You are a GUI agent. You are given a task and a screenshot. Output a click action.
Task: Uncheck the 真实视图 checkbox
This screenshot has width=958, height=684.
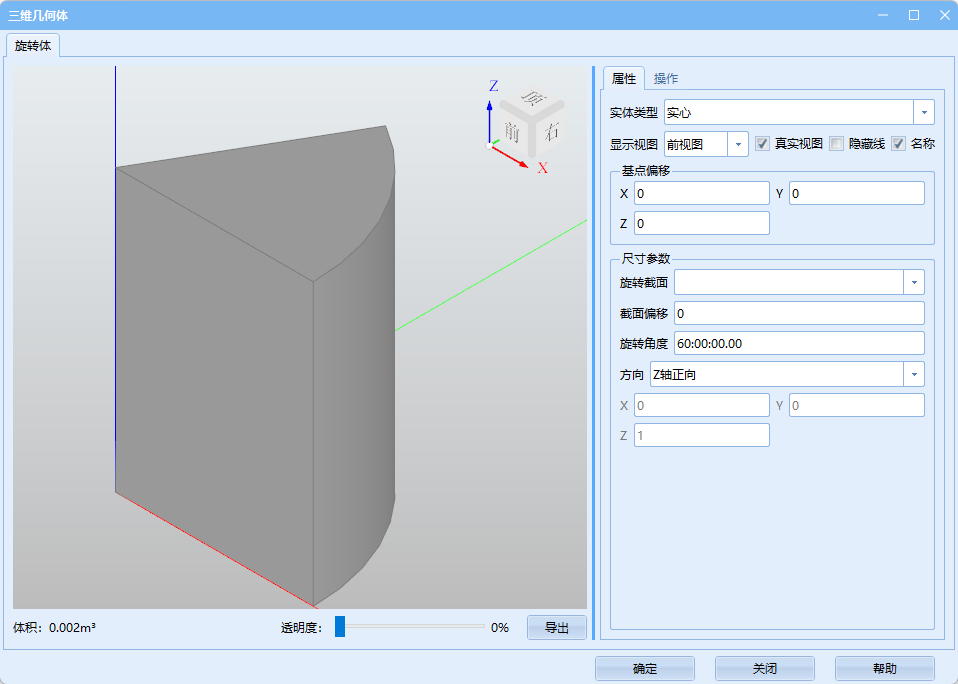(x=762, y=144)
